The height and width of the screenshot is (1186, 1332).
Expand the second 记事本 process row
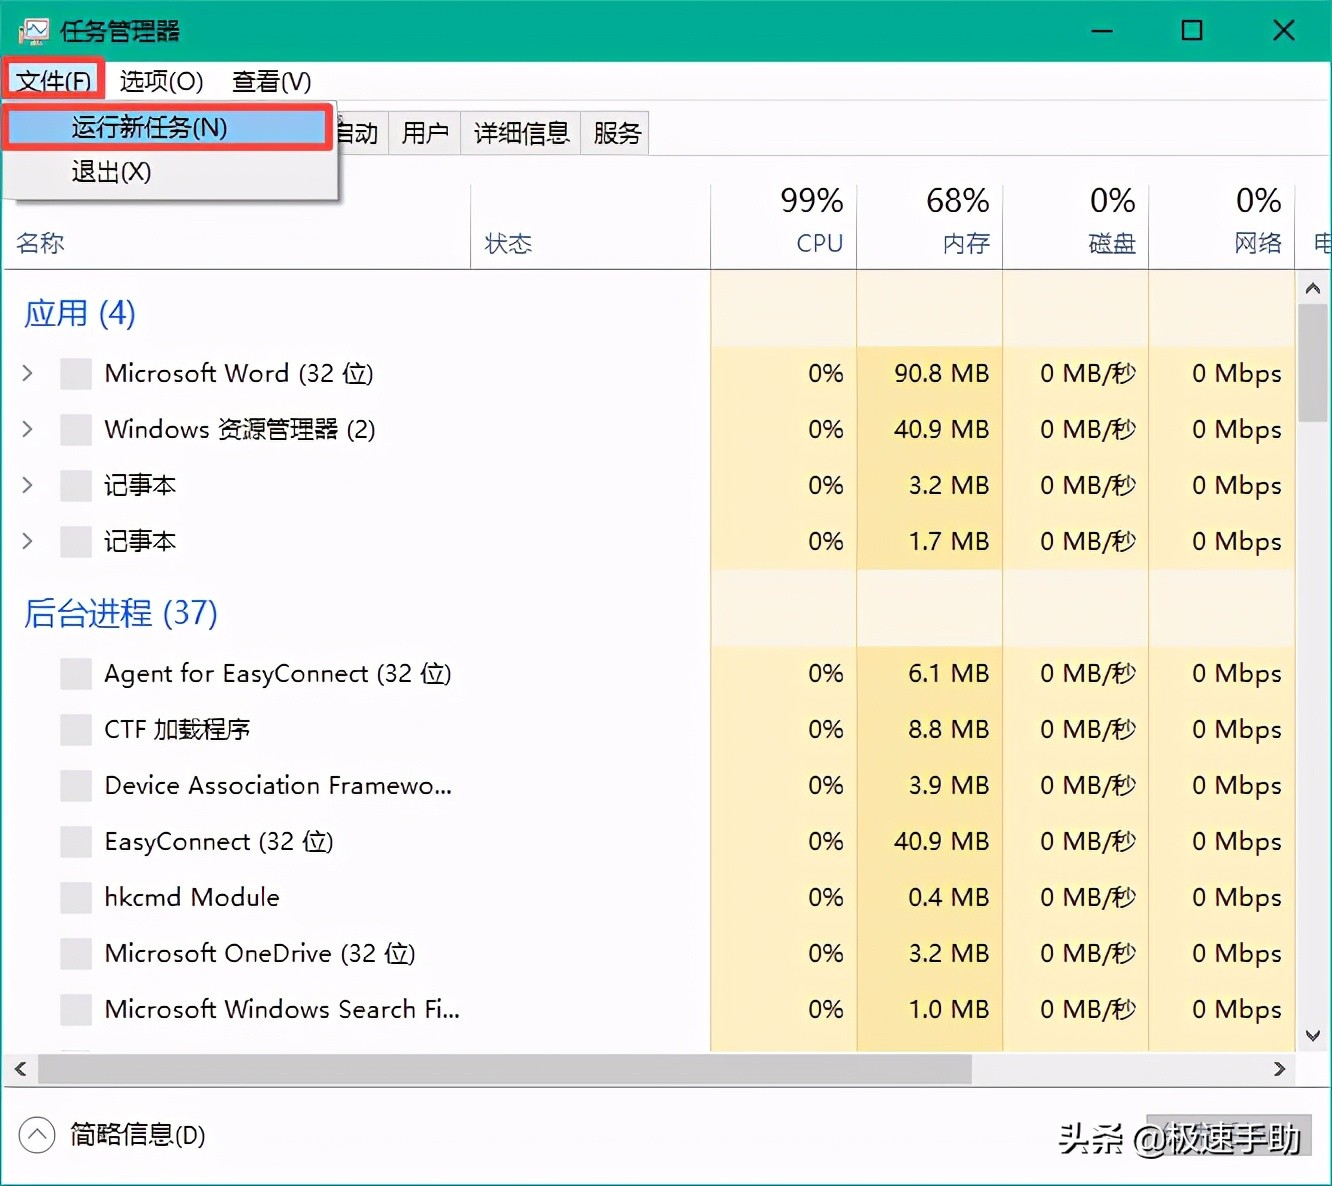pos(26,541)
